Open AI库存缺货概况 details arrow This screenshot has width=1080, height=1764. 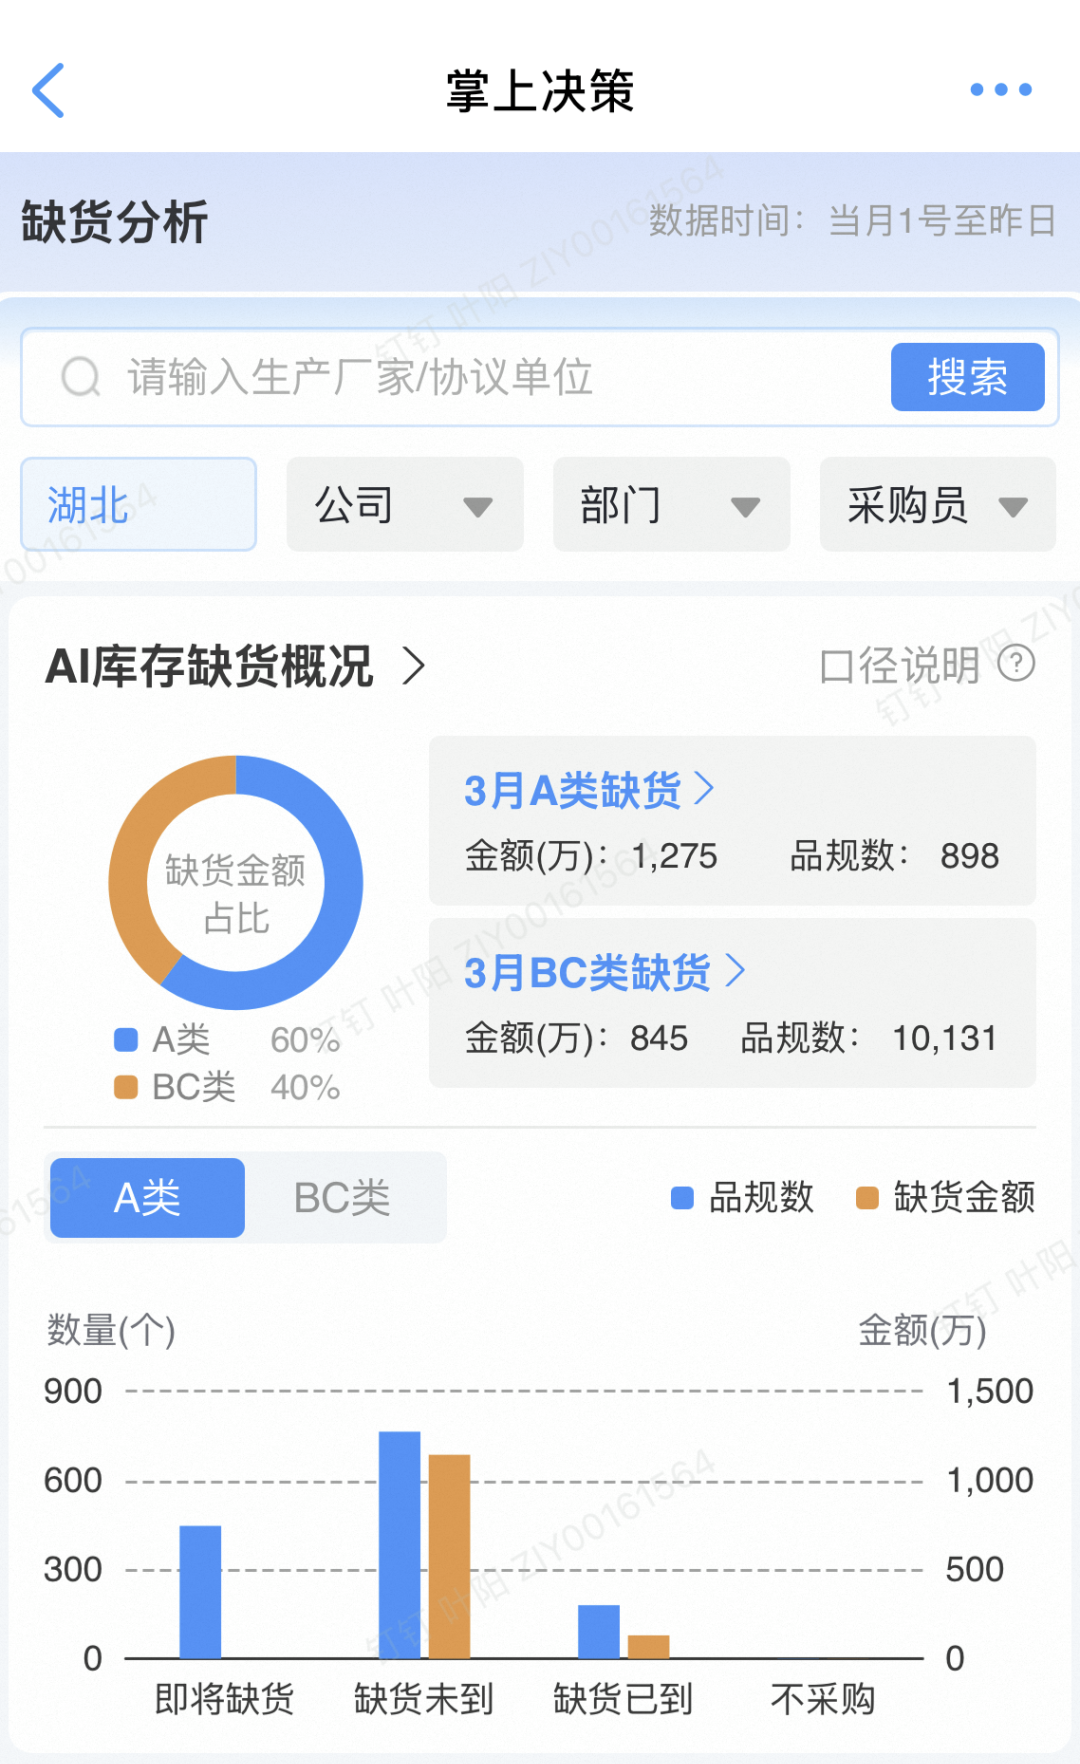coord(414,666)
